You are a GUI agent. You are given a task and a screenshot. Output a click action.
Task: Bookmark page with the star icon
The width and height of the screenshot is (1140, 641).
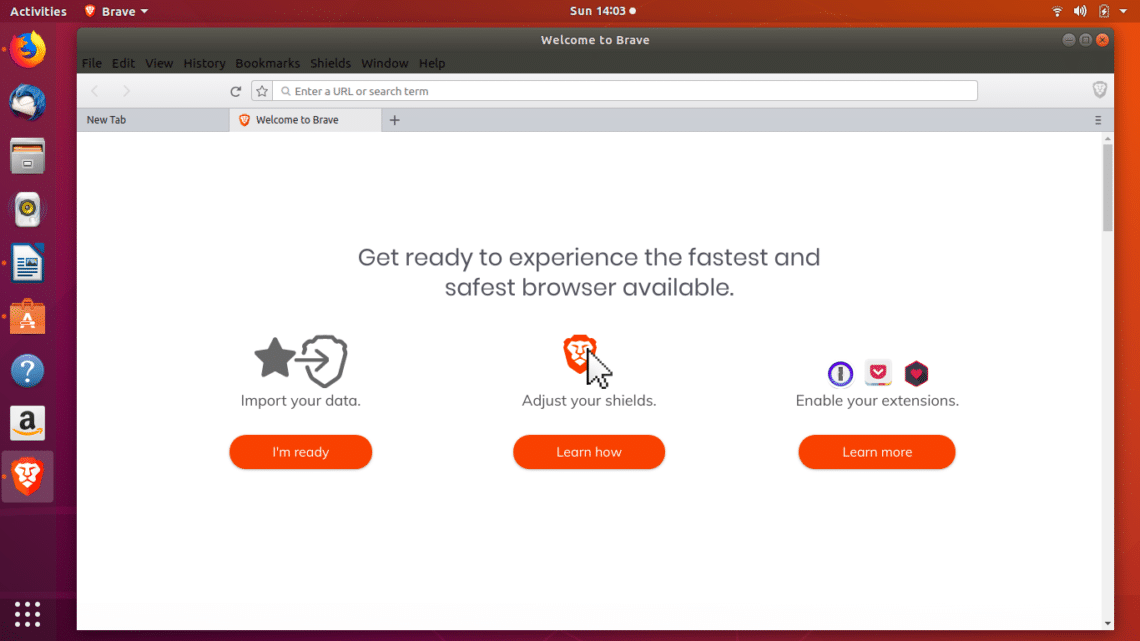pos(262,91)
